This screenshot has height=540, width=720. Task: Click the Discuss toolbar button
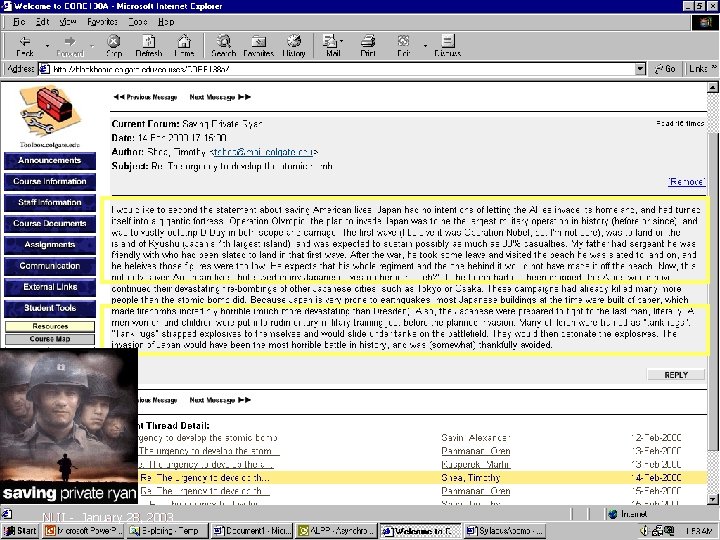(448, 46)
